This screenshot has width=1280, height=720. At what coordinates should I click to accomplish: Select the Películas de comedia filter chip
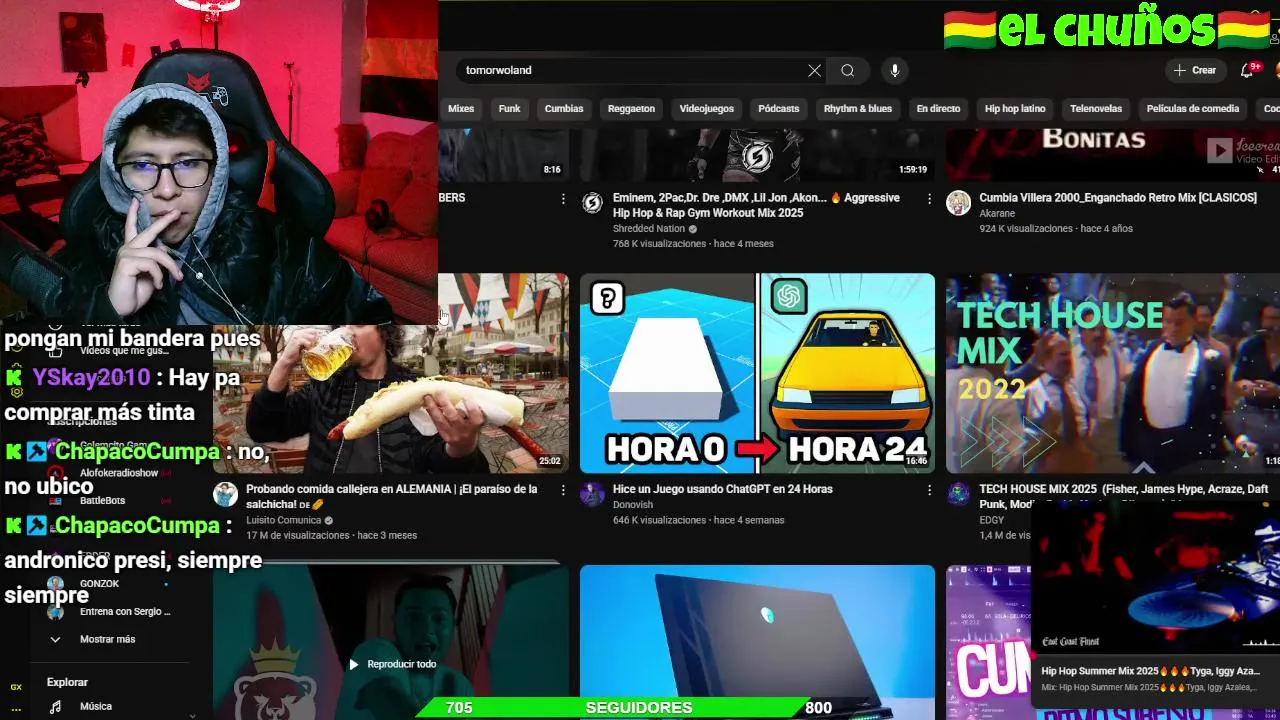(x=1193, y=109)
